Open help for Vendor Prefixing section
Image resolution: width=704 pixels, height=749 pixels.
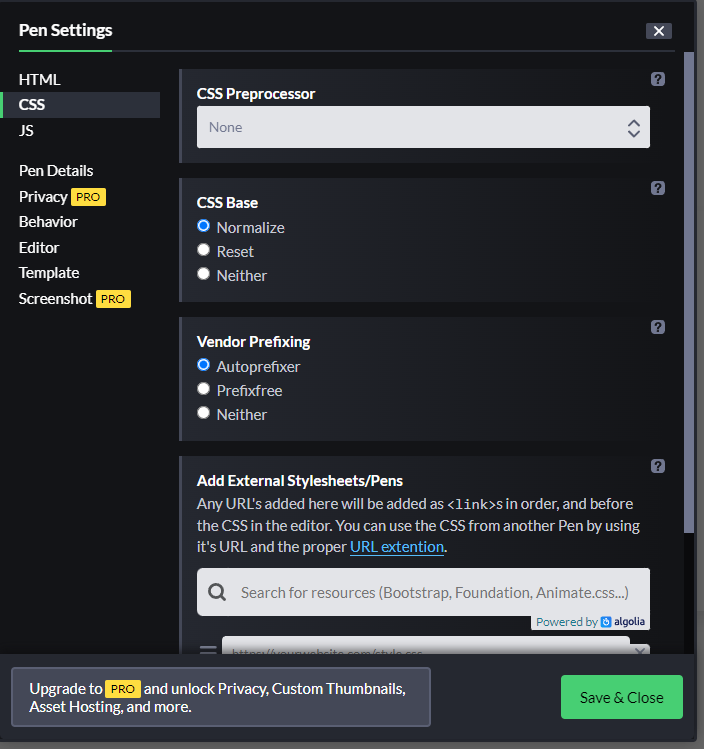(658, 327)
